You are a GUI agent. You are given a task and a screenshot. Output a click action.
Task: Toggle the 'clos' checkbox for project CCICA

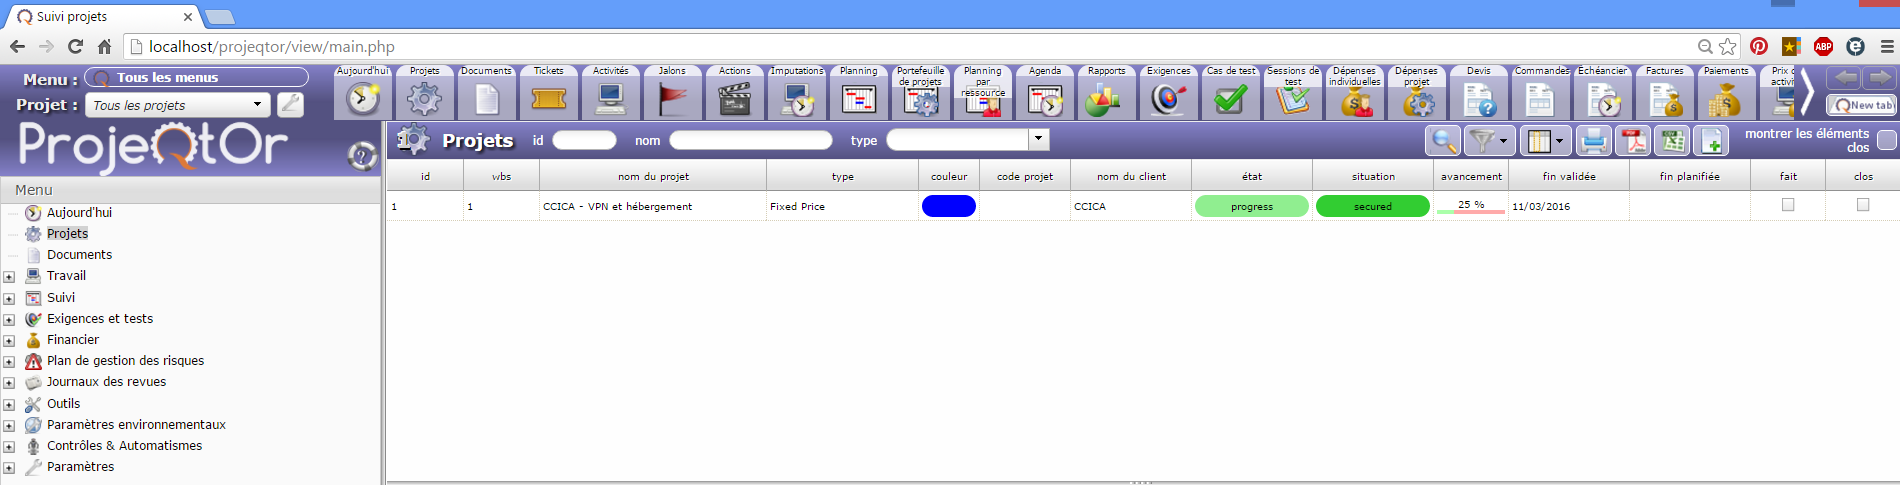click(x=1863, y=205)
